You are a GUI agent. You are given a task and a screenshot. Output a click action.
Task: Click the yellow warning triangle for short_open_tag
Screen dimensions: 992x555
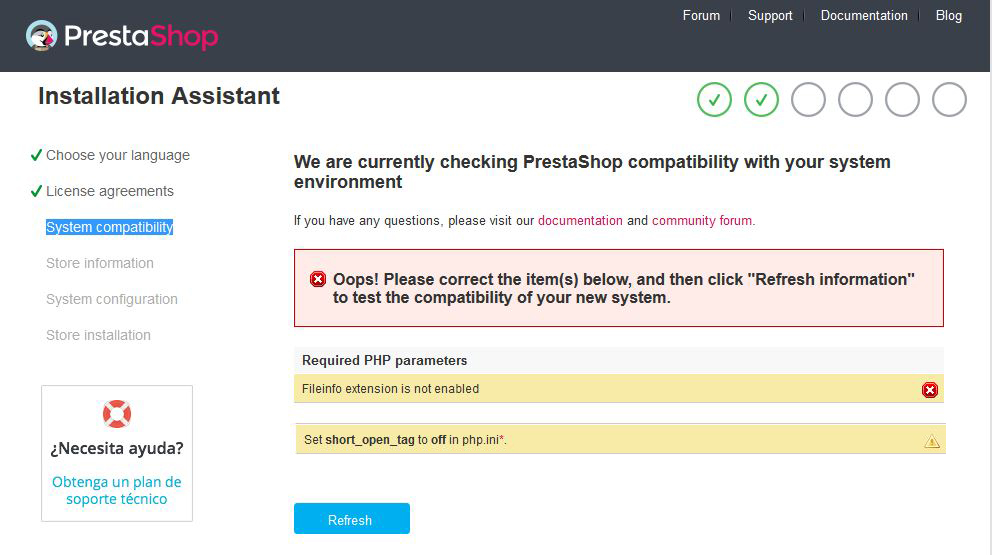coord(932,440)
